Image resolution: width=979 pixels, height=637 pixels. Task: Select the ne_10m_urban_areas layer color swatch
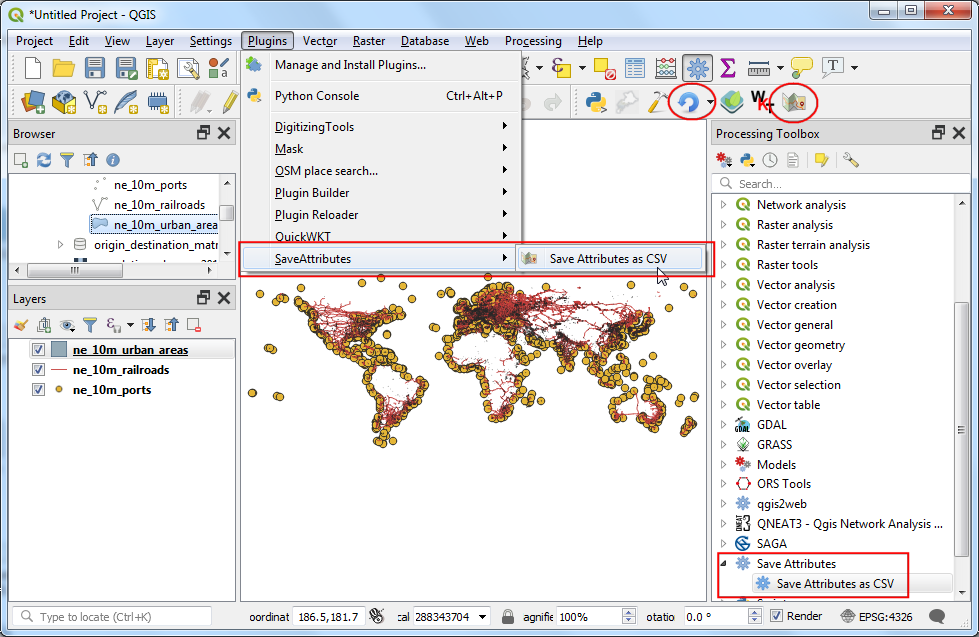59,350
